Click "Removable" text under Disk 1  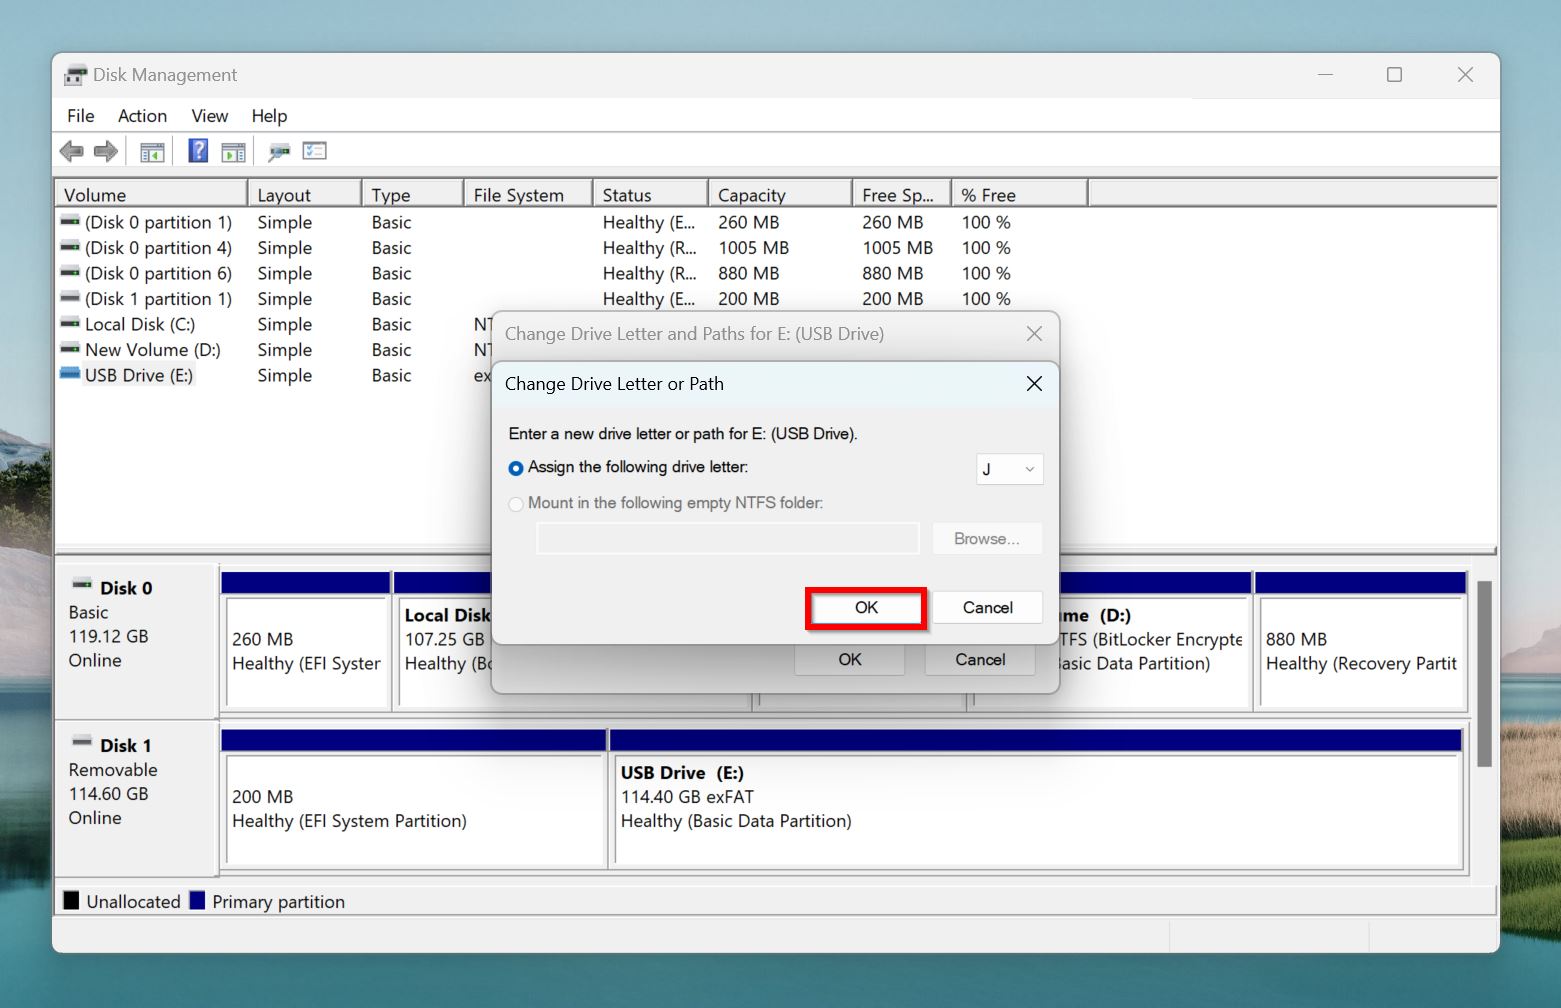113,770
